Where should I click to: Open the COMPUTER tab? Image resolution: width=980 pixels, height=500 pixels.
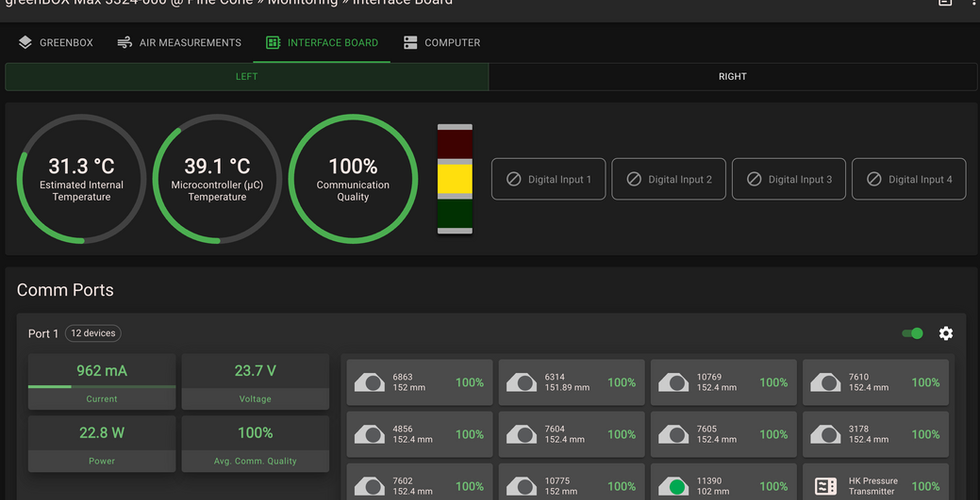click(441, 42)
